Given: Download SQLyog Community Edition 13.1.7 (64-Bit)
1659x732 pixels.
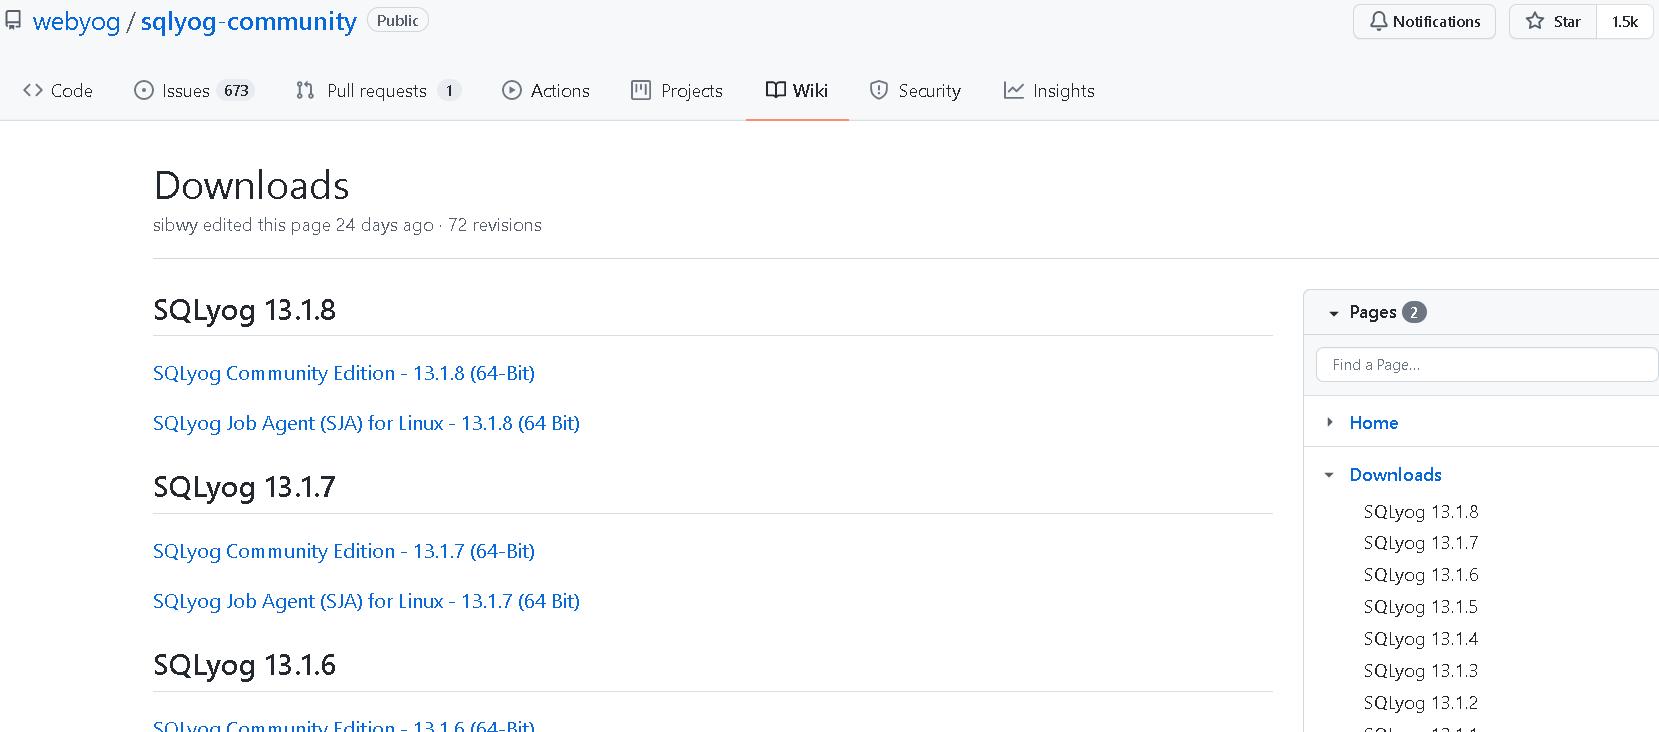Looking at the screenshot, I should pyautogui.click(x=344, y=551).
